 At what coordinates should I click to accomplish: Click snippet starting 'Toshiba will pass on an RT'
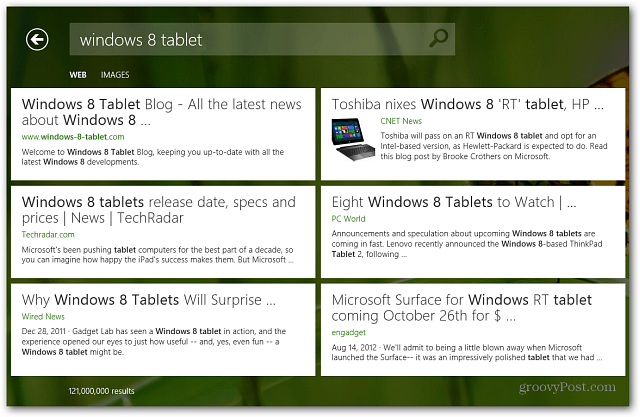tap(494, 146)
